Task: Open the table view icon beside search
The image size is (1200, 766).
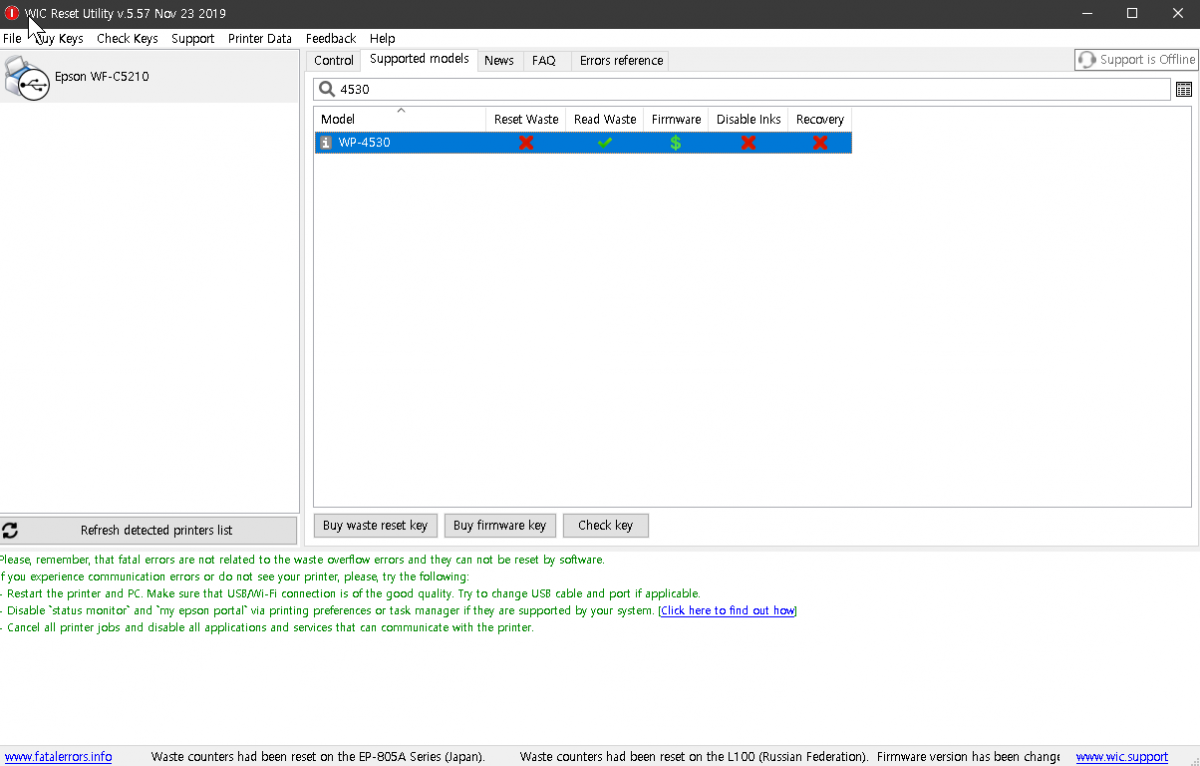Action: (x=1184, y=89)
